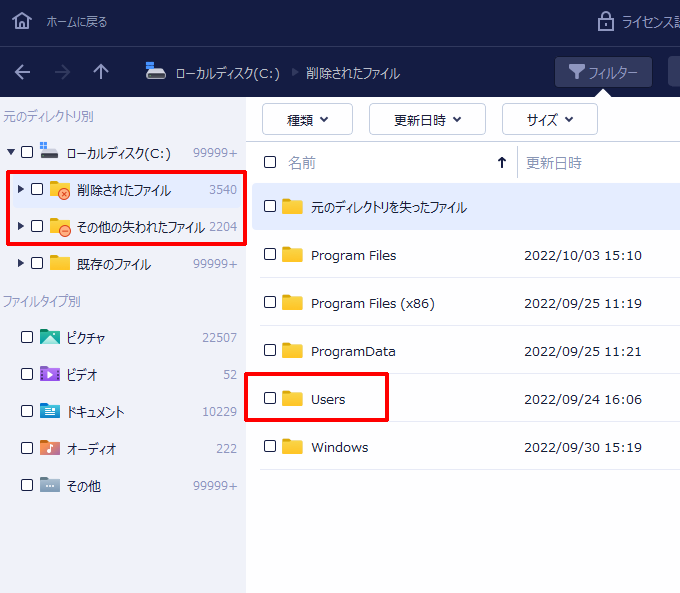Click the Audio file type icon
680x593 pixels.
coord(50,448)
